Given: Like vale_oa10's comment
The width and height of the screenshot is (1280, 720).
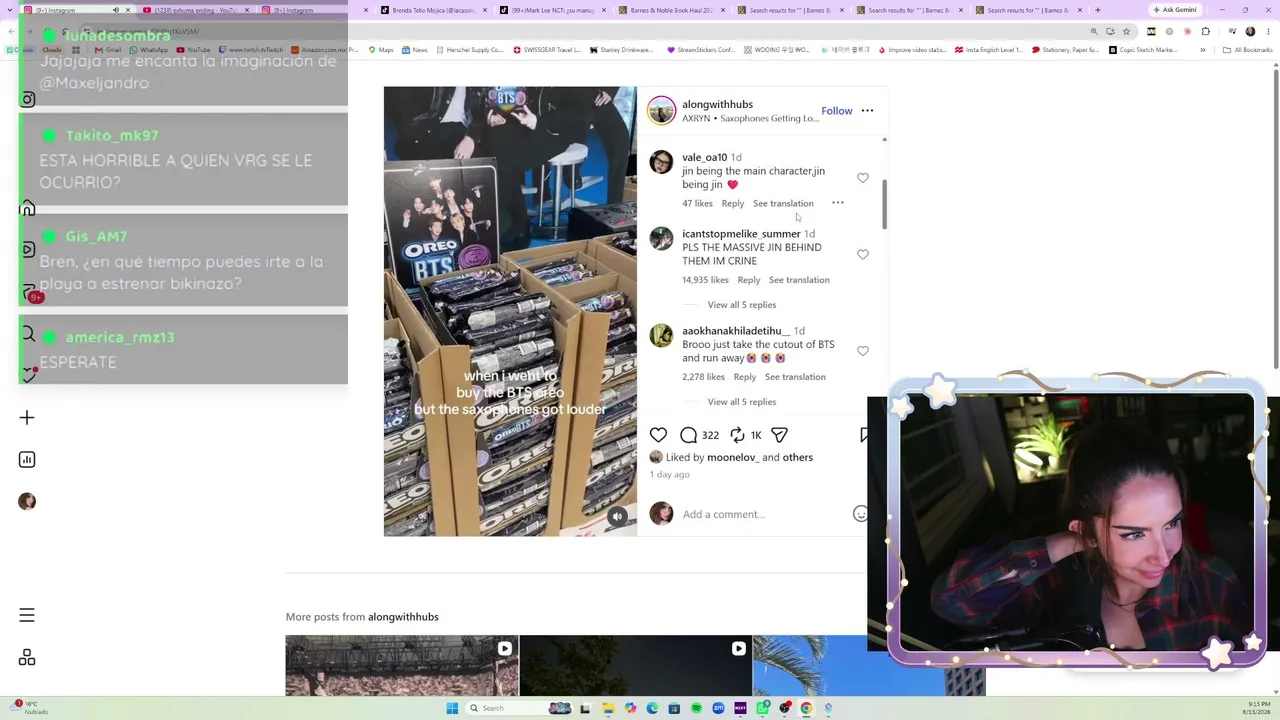Looking at the screenshot, I should (x=863, y=178).
